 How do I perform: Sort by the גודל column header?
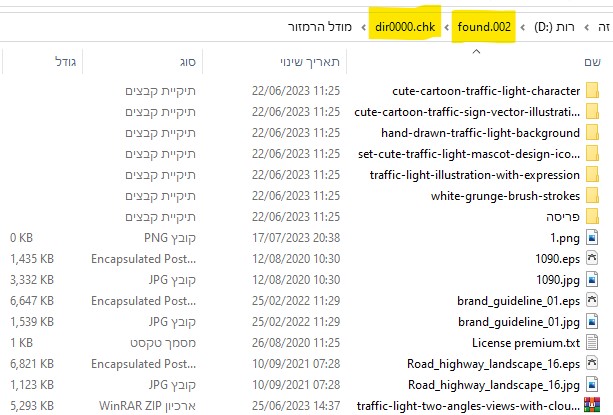tap(65, 62)
